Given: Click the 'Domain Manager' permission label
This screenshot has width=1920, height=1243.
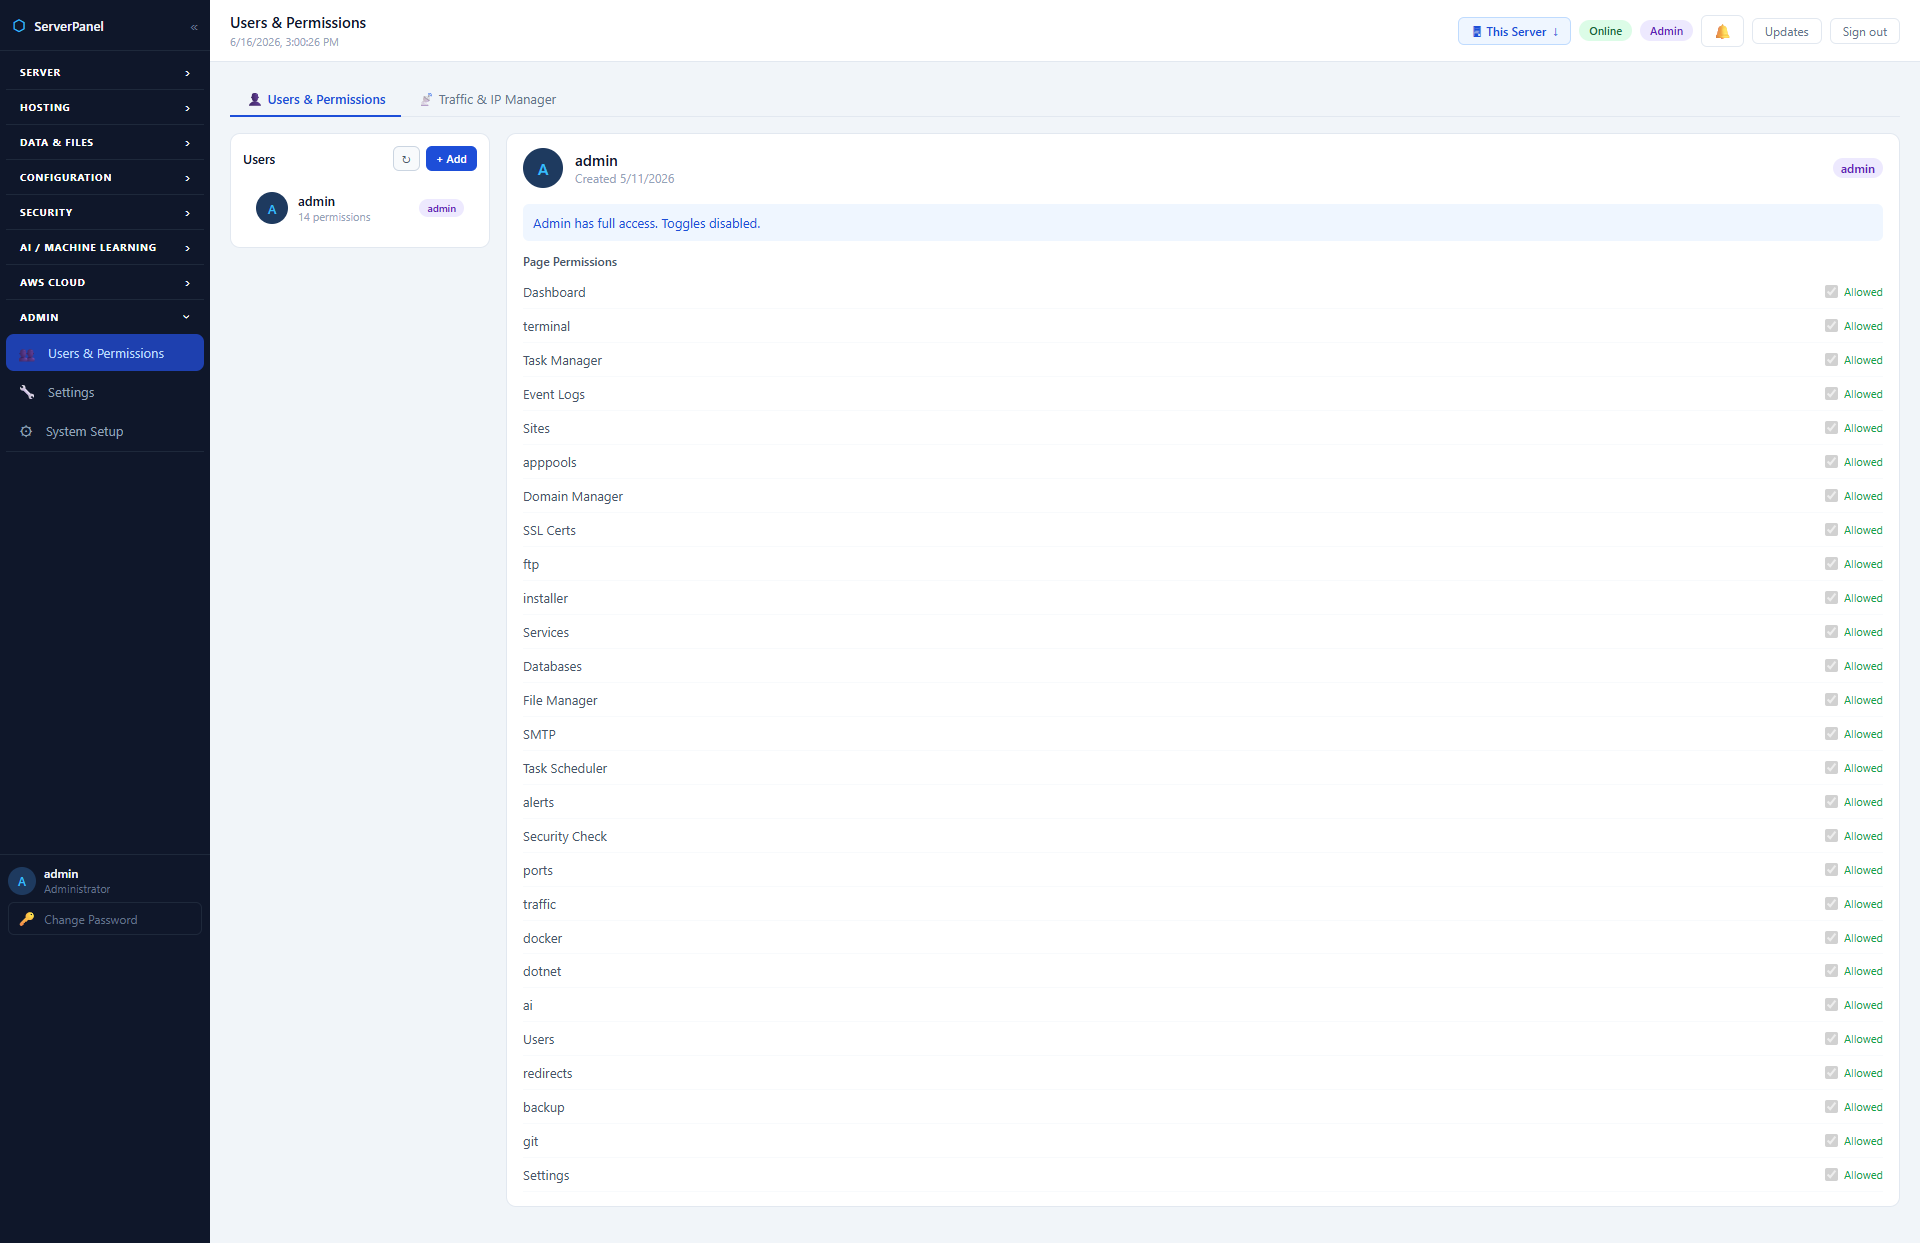Looking at the screenshot, I should (573, 496).
